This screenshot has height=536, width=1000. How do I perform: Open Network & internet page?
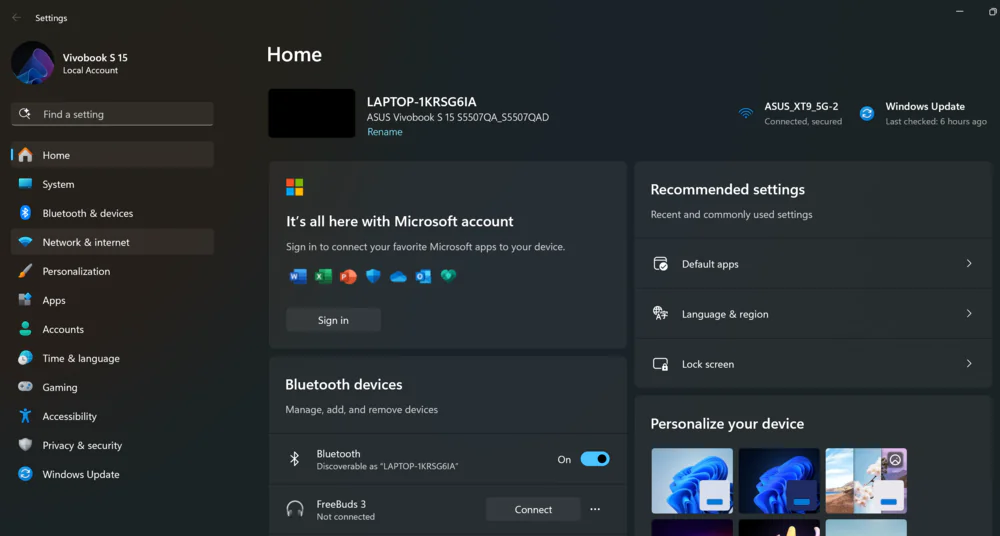[x=112, y=242]
